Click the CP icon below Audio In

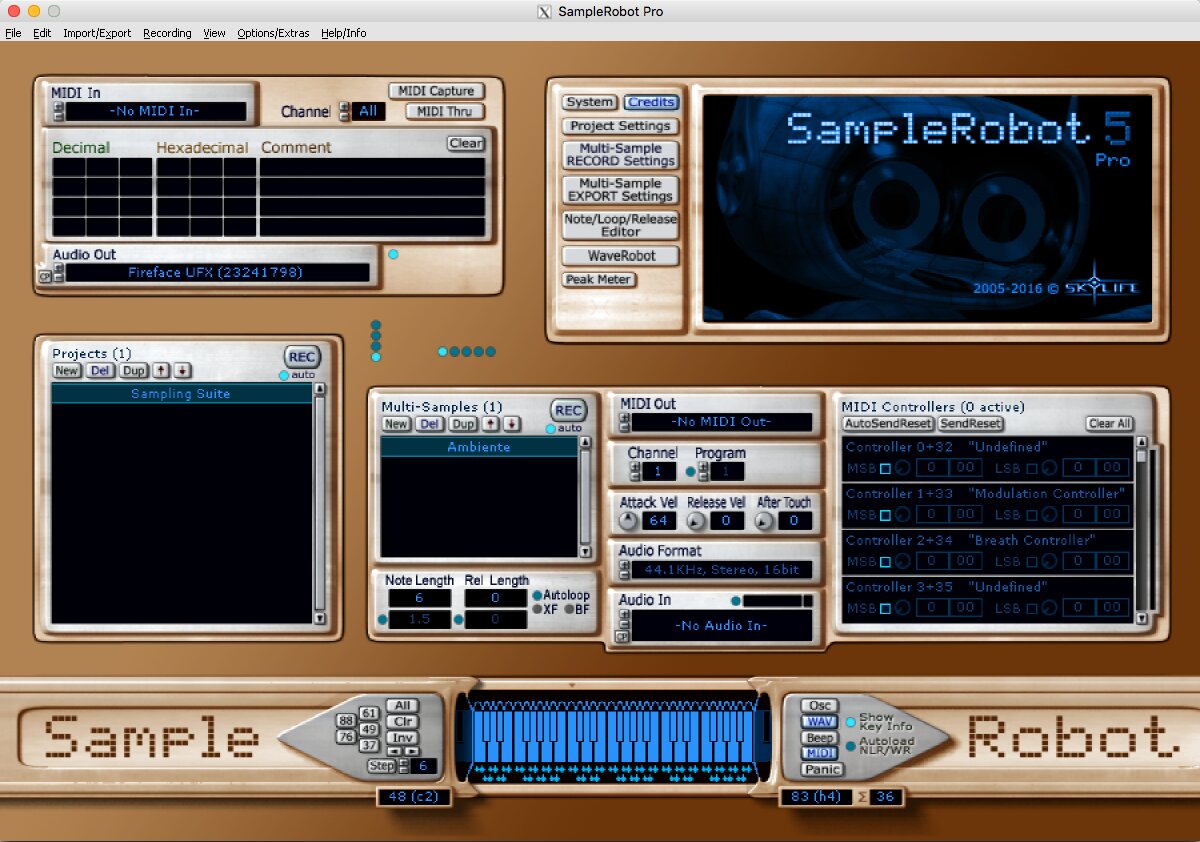tap(623, 637)
